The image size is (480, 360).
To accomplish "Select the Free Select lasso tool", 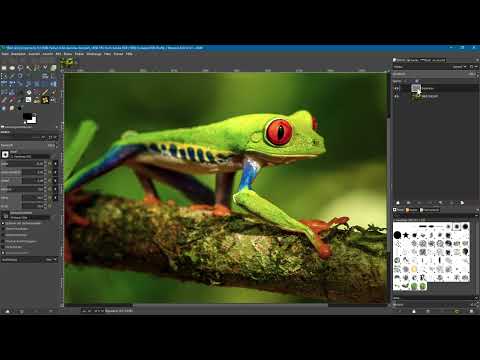I will 20,68.
